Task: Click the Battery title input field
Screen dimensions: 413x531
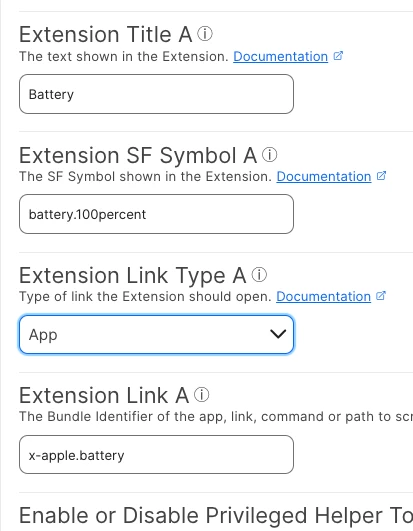Action: pos(156,94)
